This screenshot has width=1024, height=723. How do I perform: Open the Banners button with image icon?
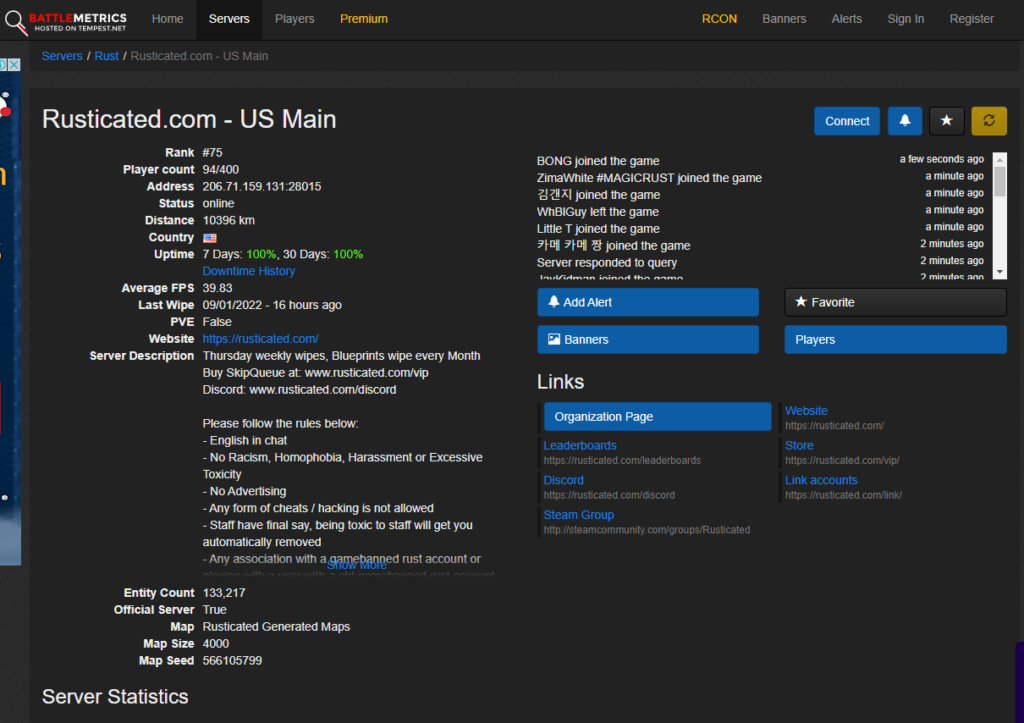coord(647,340)
